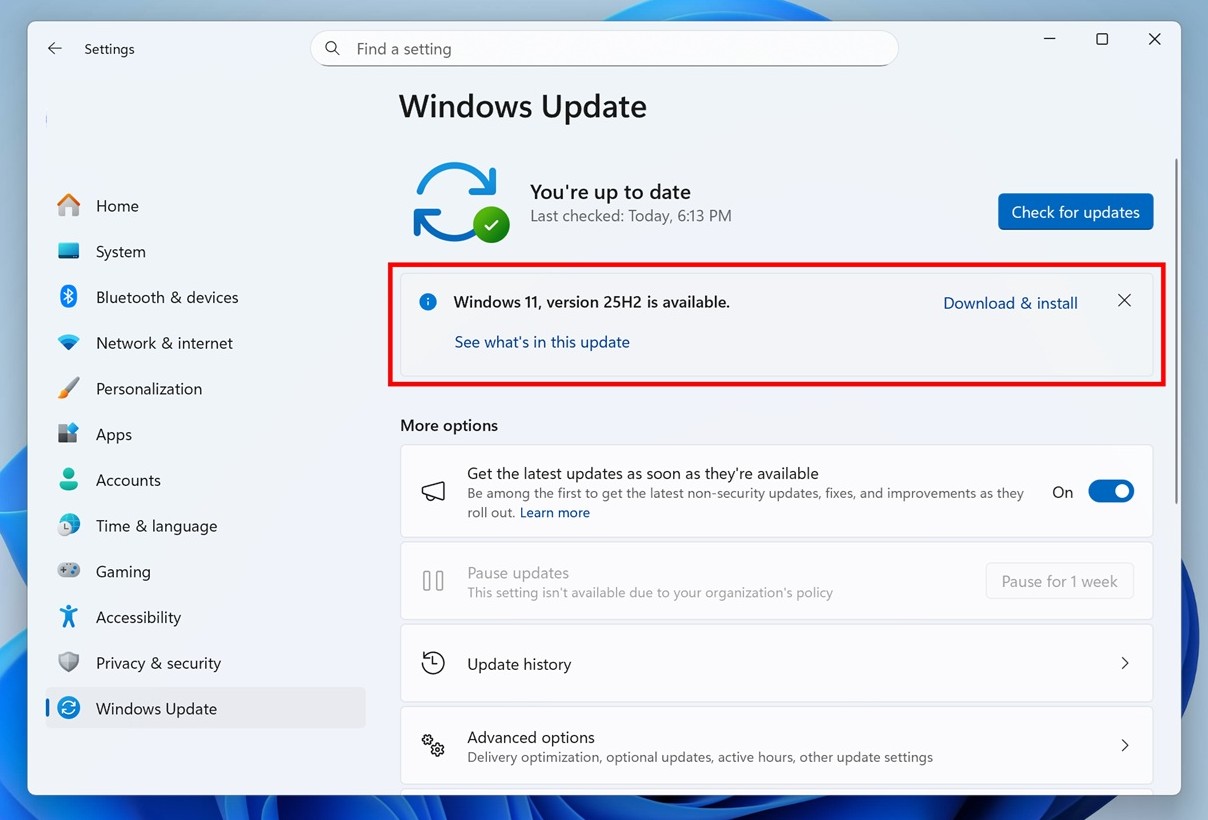
Task: Select the Accounts icon
Action: (x=67, y=480)
